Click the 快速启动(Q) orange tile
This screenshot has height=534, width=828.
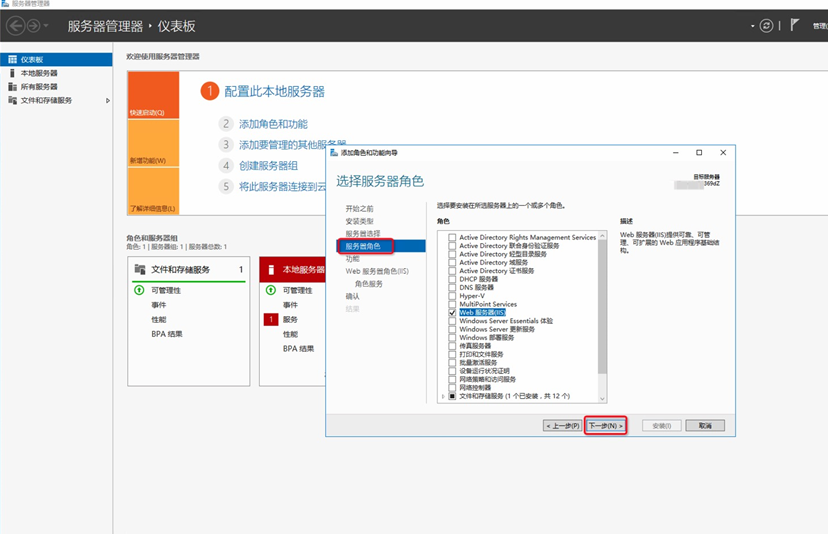pyautogui.click(x=153, y=95)
